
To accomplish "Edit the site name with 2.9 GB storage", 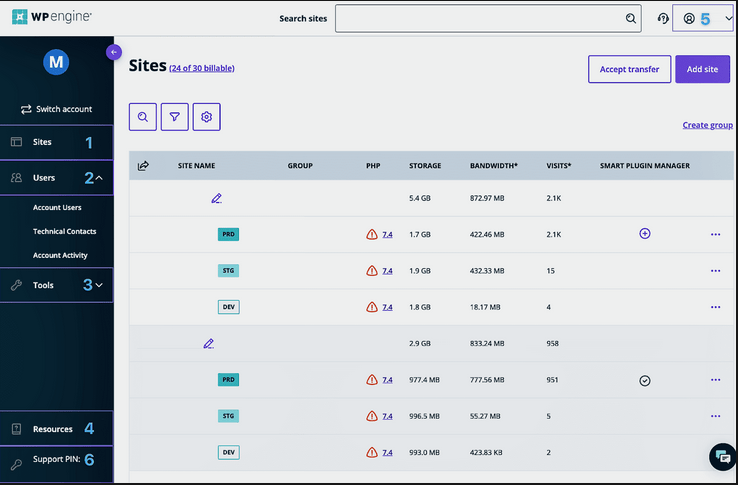I will pyautogui.click(x=209, y=343).
